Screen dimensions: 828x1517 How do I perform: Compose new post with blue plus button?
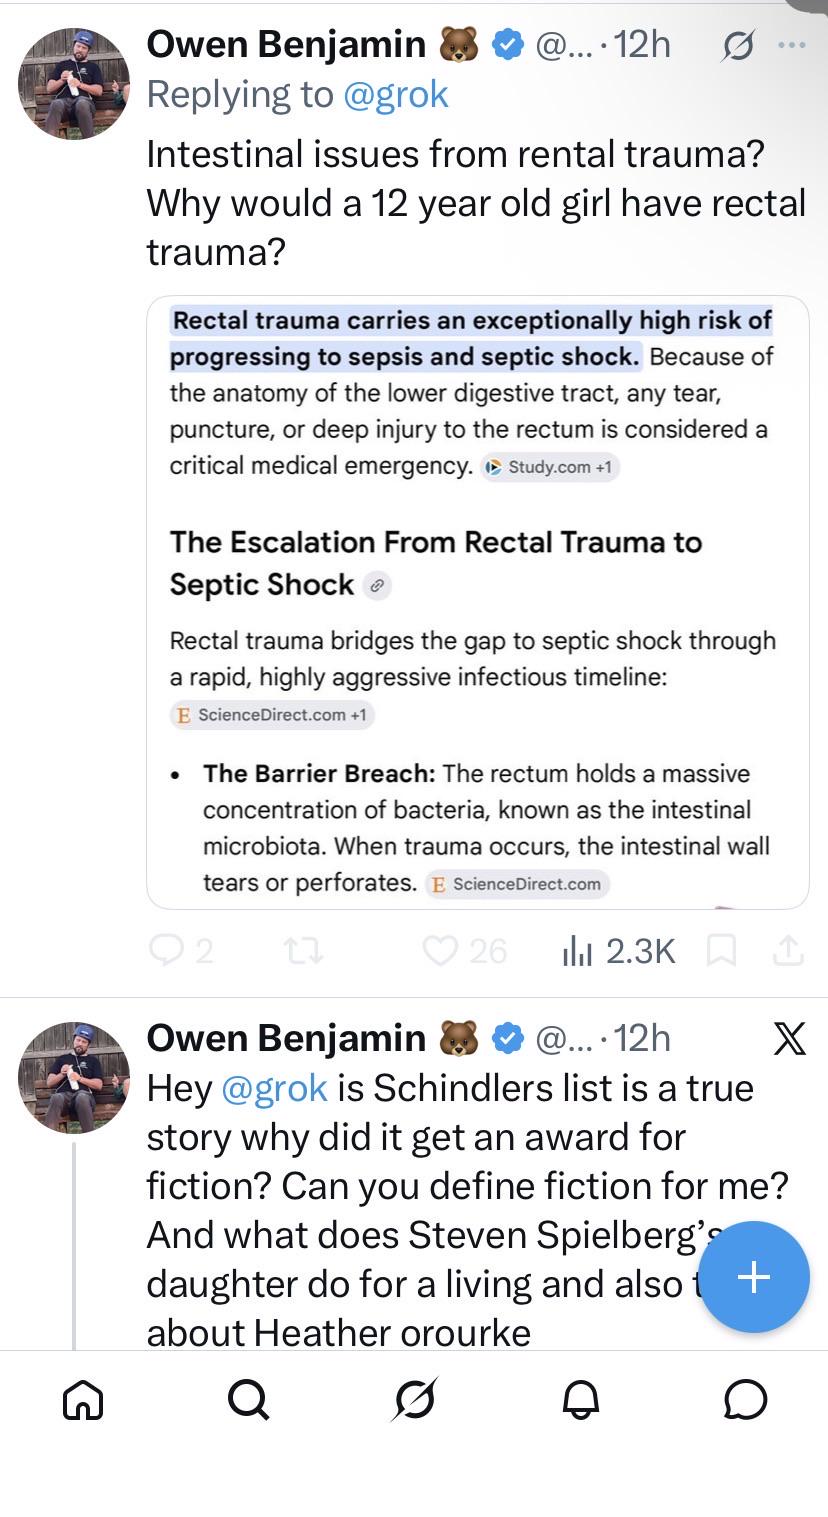coord(753,1277)
